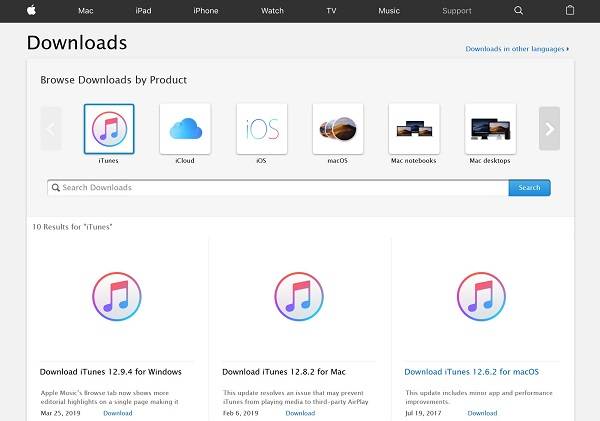Choose the macOS product tile
Screen dimensions: 600x421
[337, 129]
